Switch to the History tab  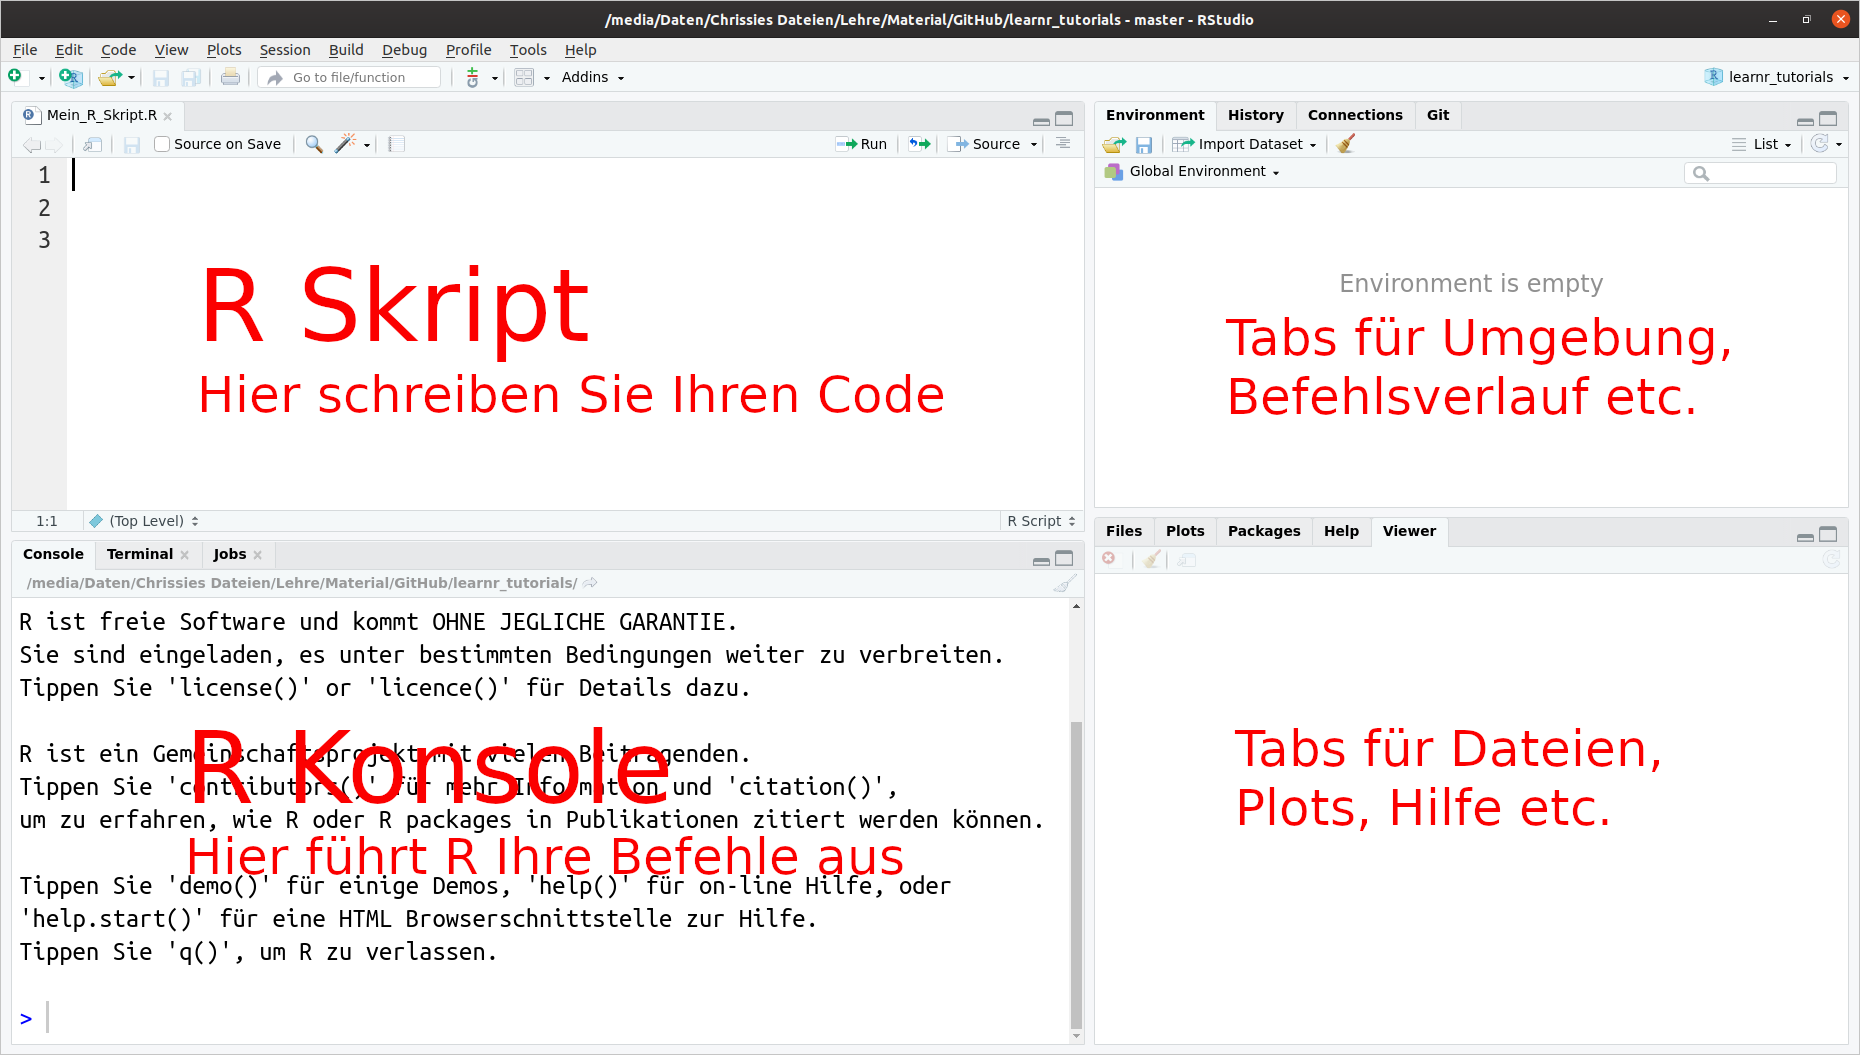point(1255,115)
